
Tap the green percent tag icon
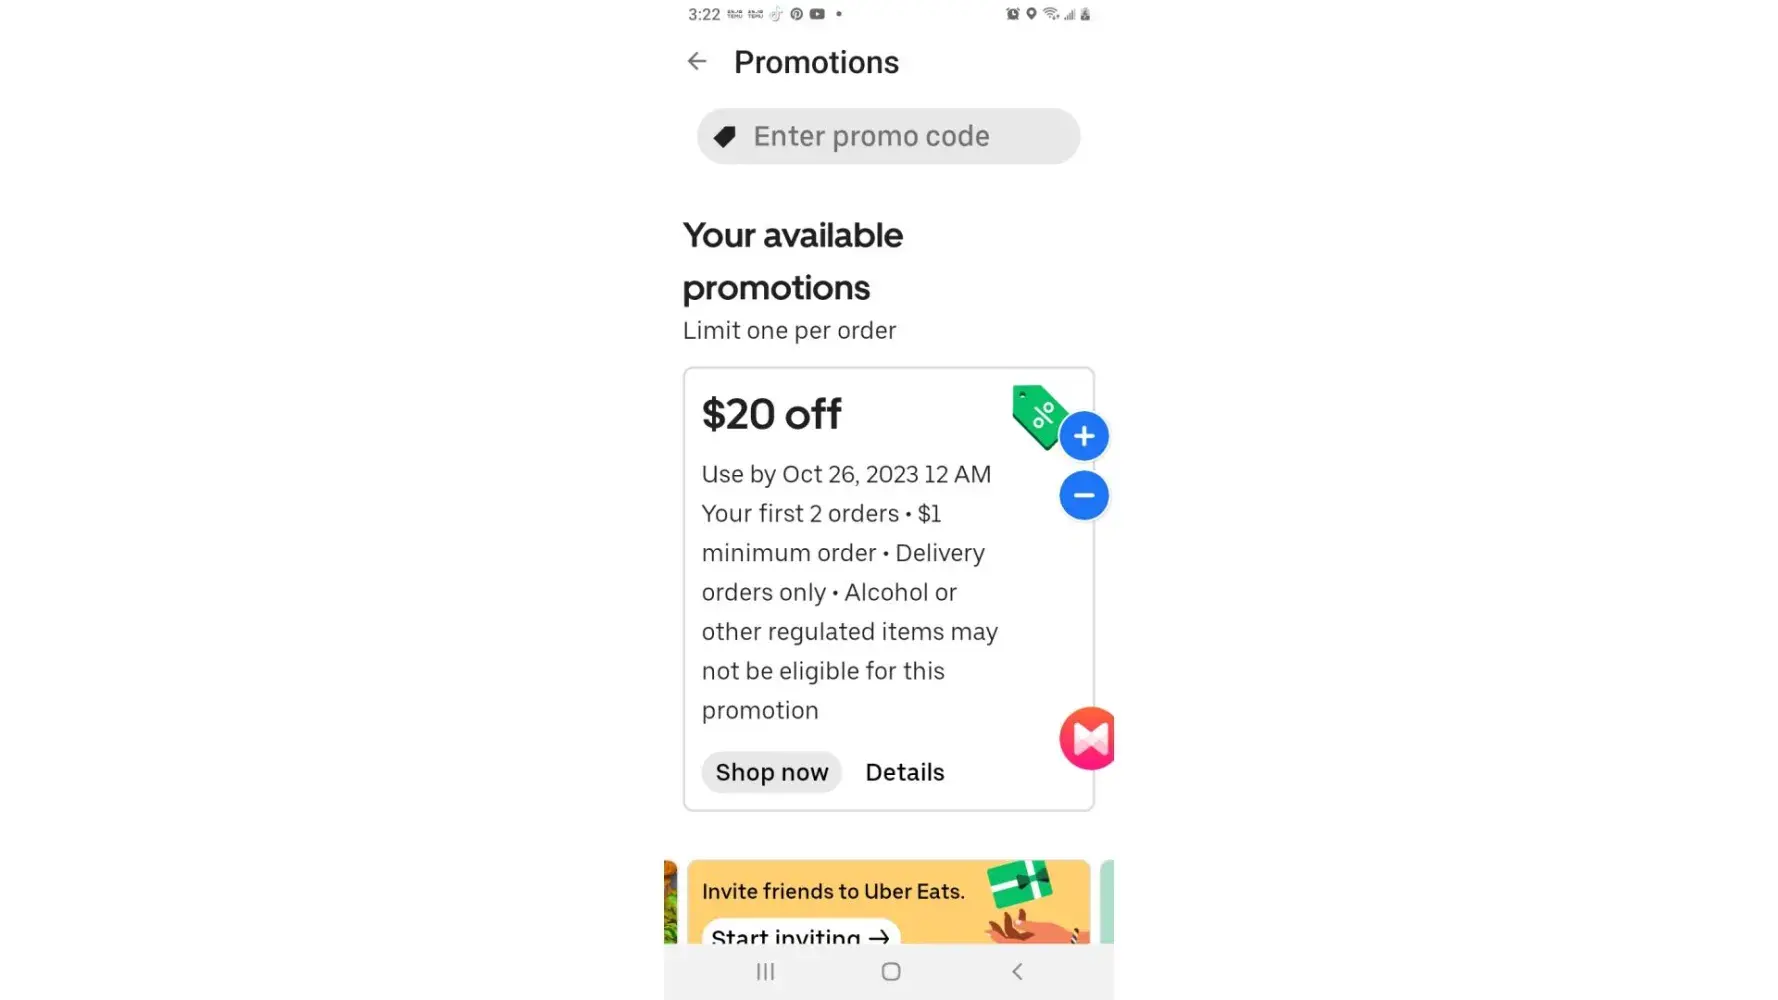click(x=1037, y=415)
